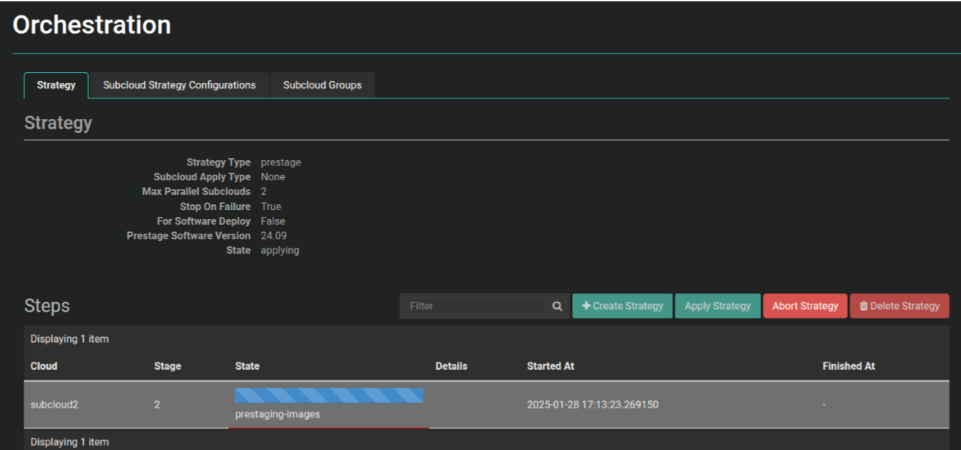Click the Abort Strategy button

[805, 306]
